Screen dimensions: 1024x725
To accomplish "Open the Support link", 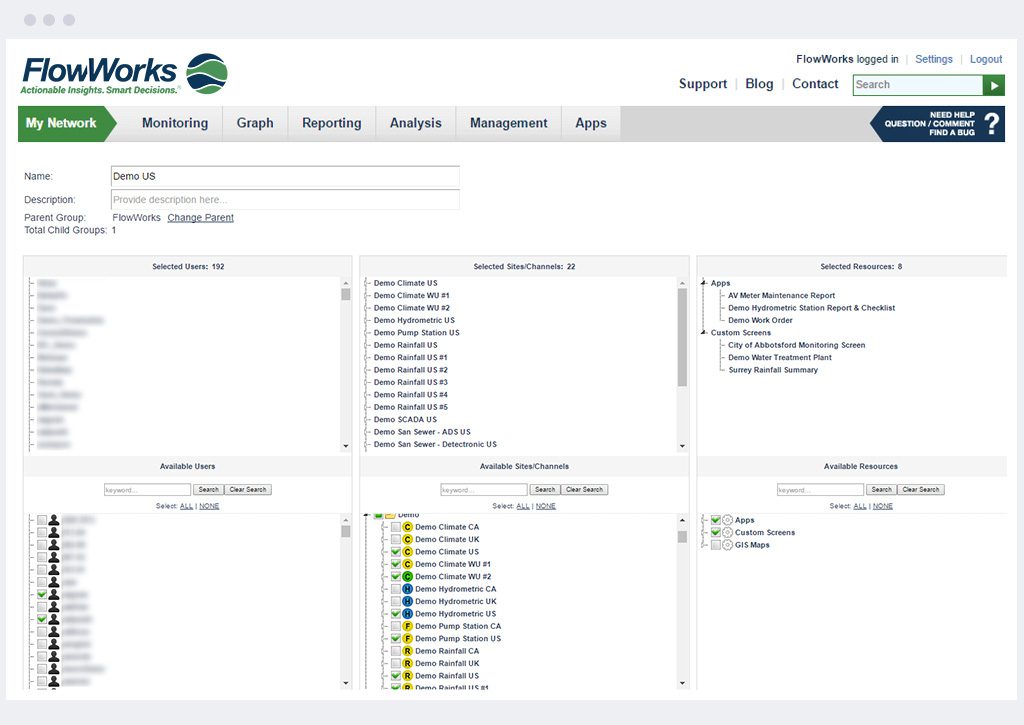I will click(x=703, y=84).
